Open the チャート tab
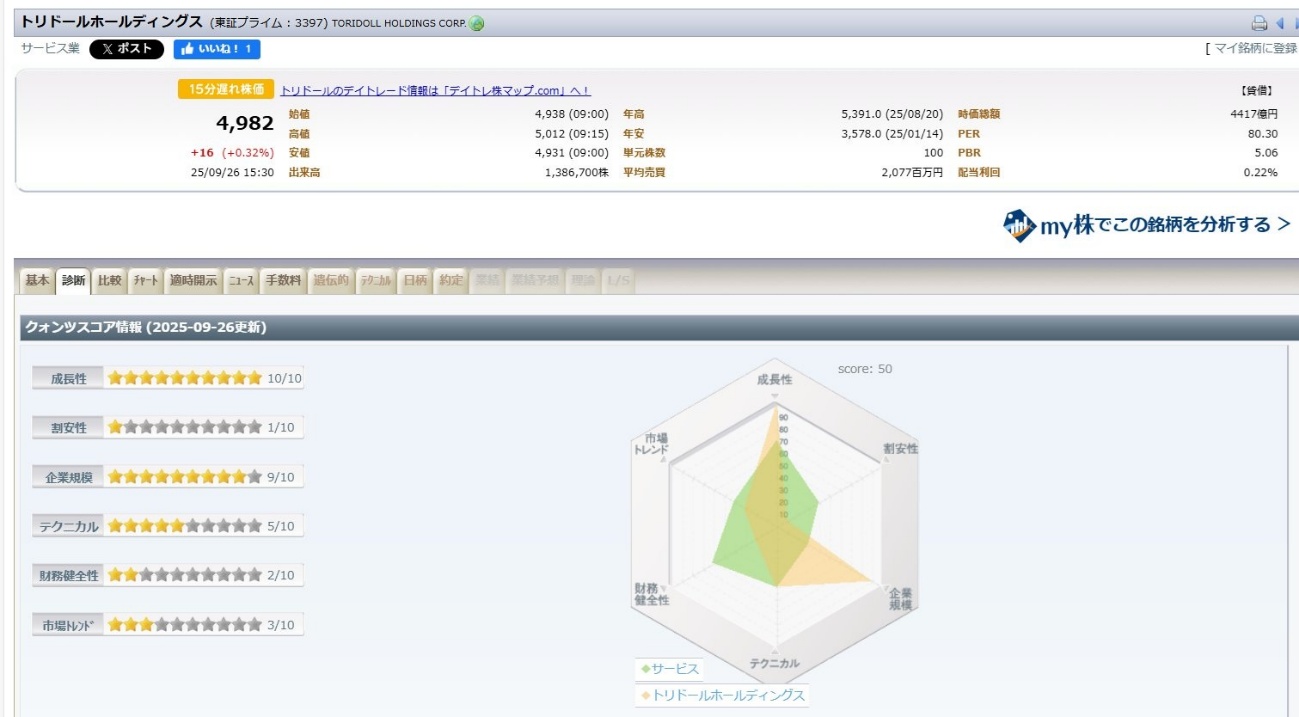The image size is (1299, 717). click(x=146, y=281)
